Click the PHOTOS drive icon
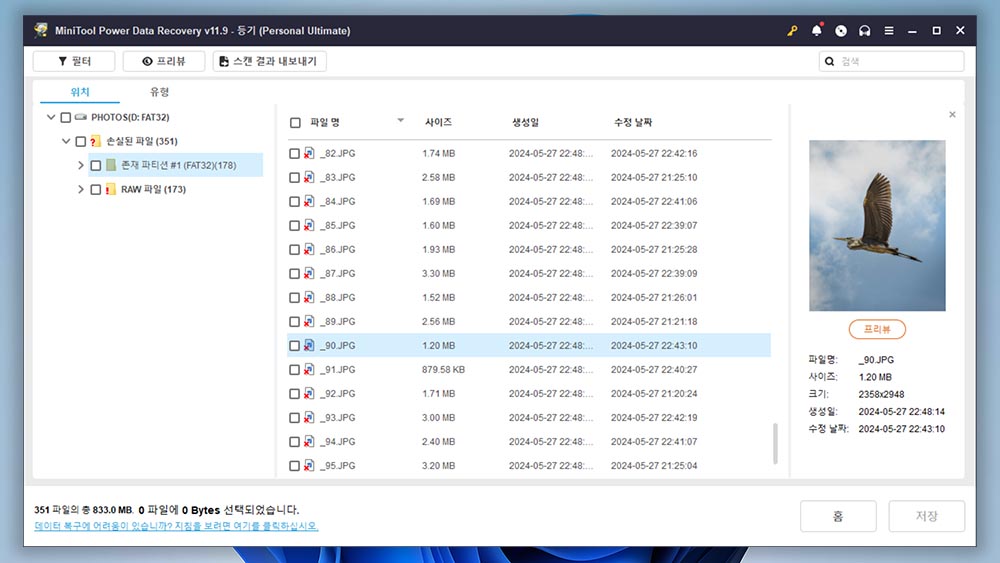 coord(80,117)
